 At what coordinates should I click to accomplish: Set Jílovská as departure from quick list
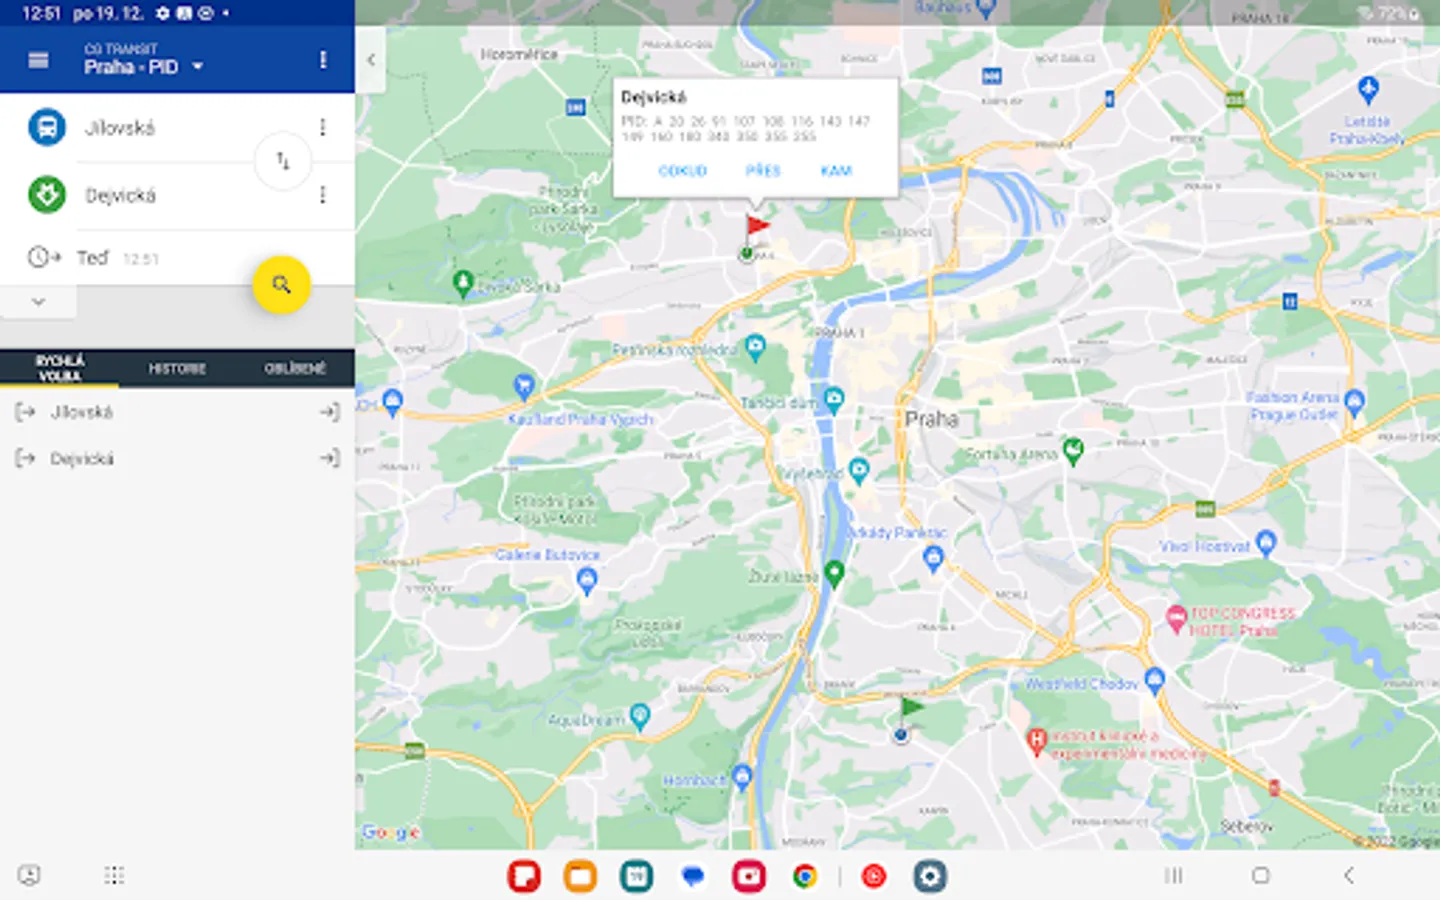click(x=25, y=412)
